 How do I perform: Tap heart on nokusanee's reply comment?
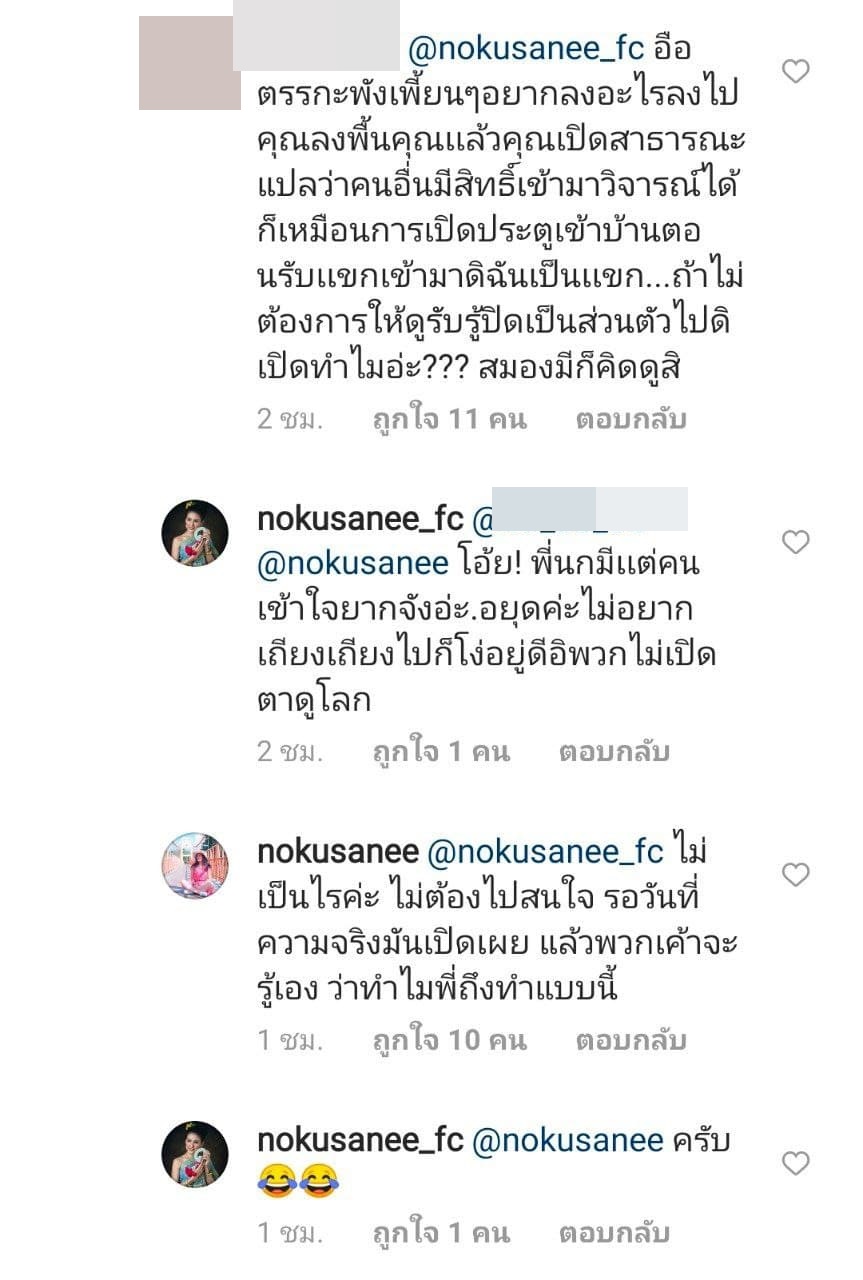point(795,876)
